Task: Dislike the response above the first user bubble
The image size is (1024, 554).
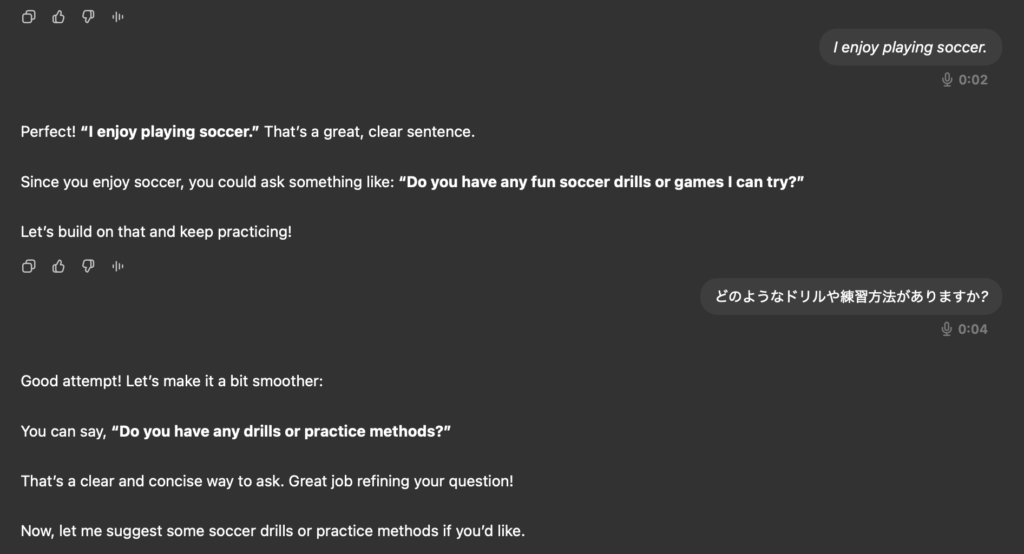Action: pyautogui.click(x=88, y=17)
